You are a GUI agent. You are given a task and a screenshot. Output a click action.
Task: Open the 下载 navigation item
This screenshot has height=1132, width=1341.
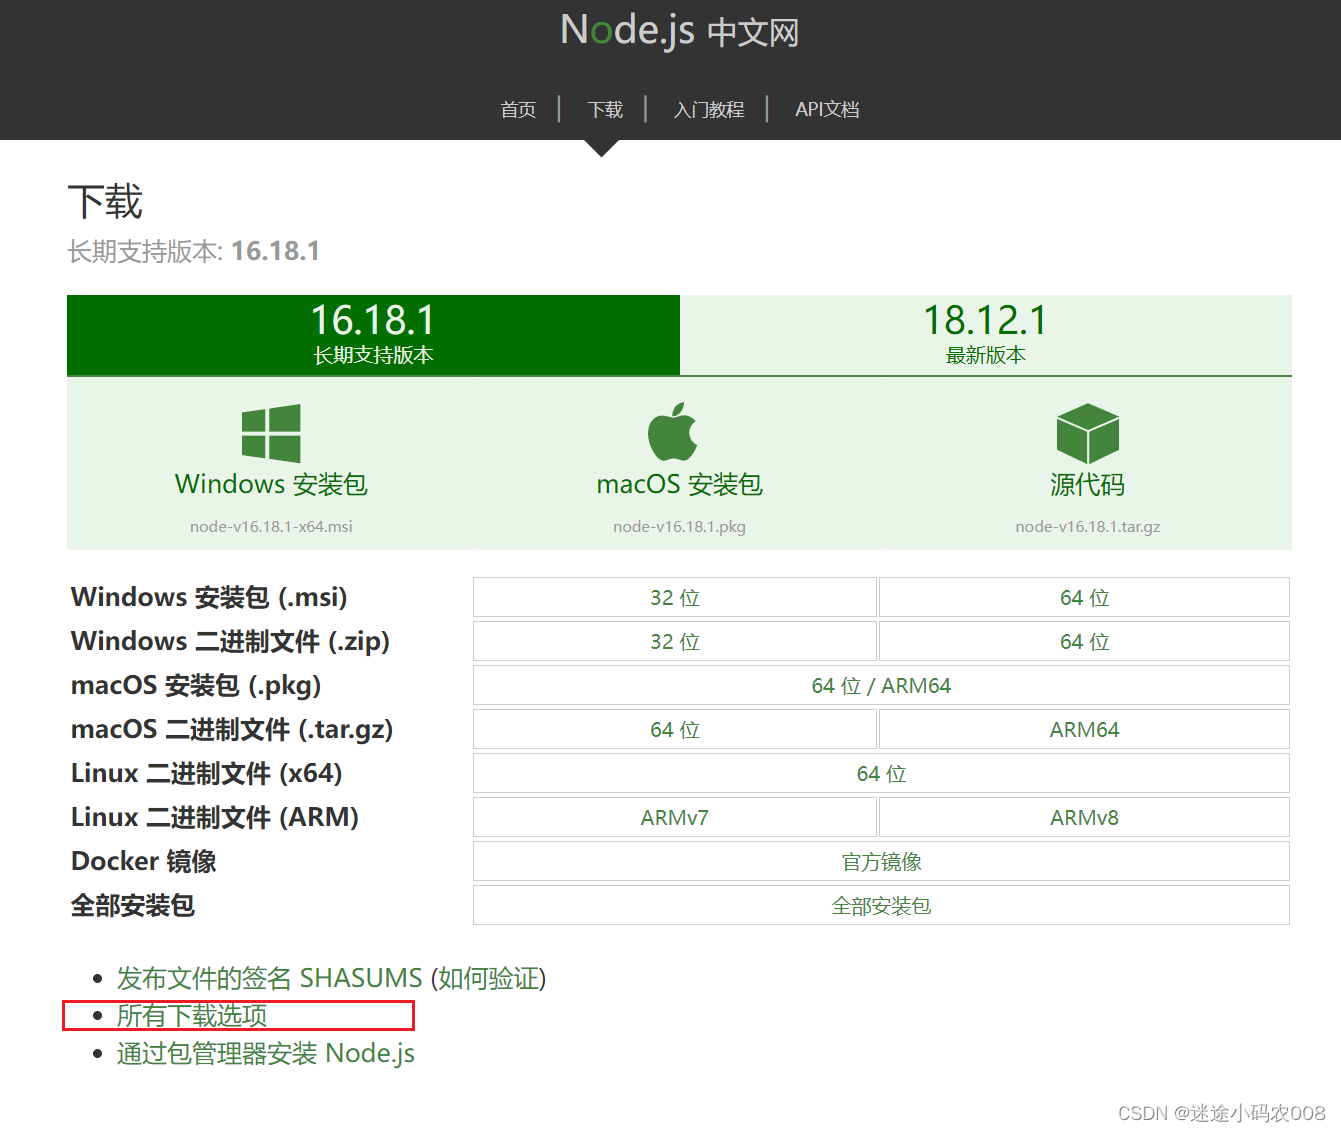(605, 109)
